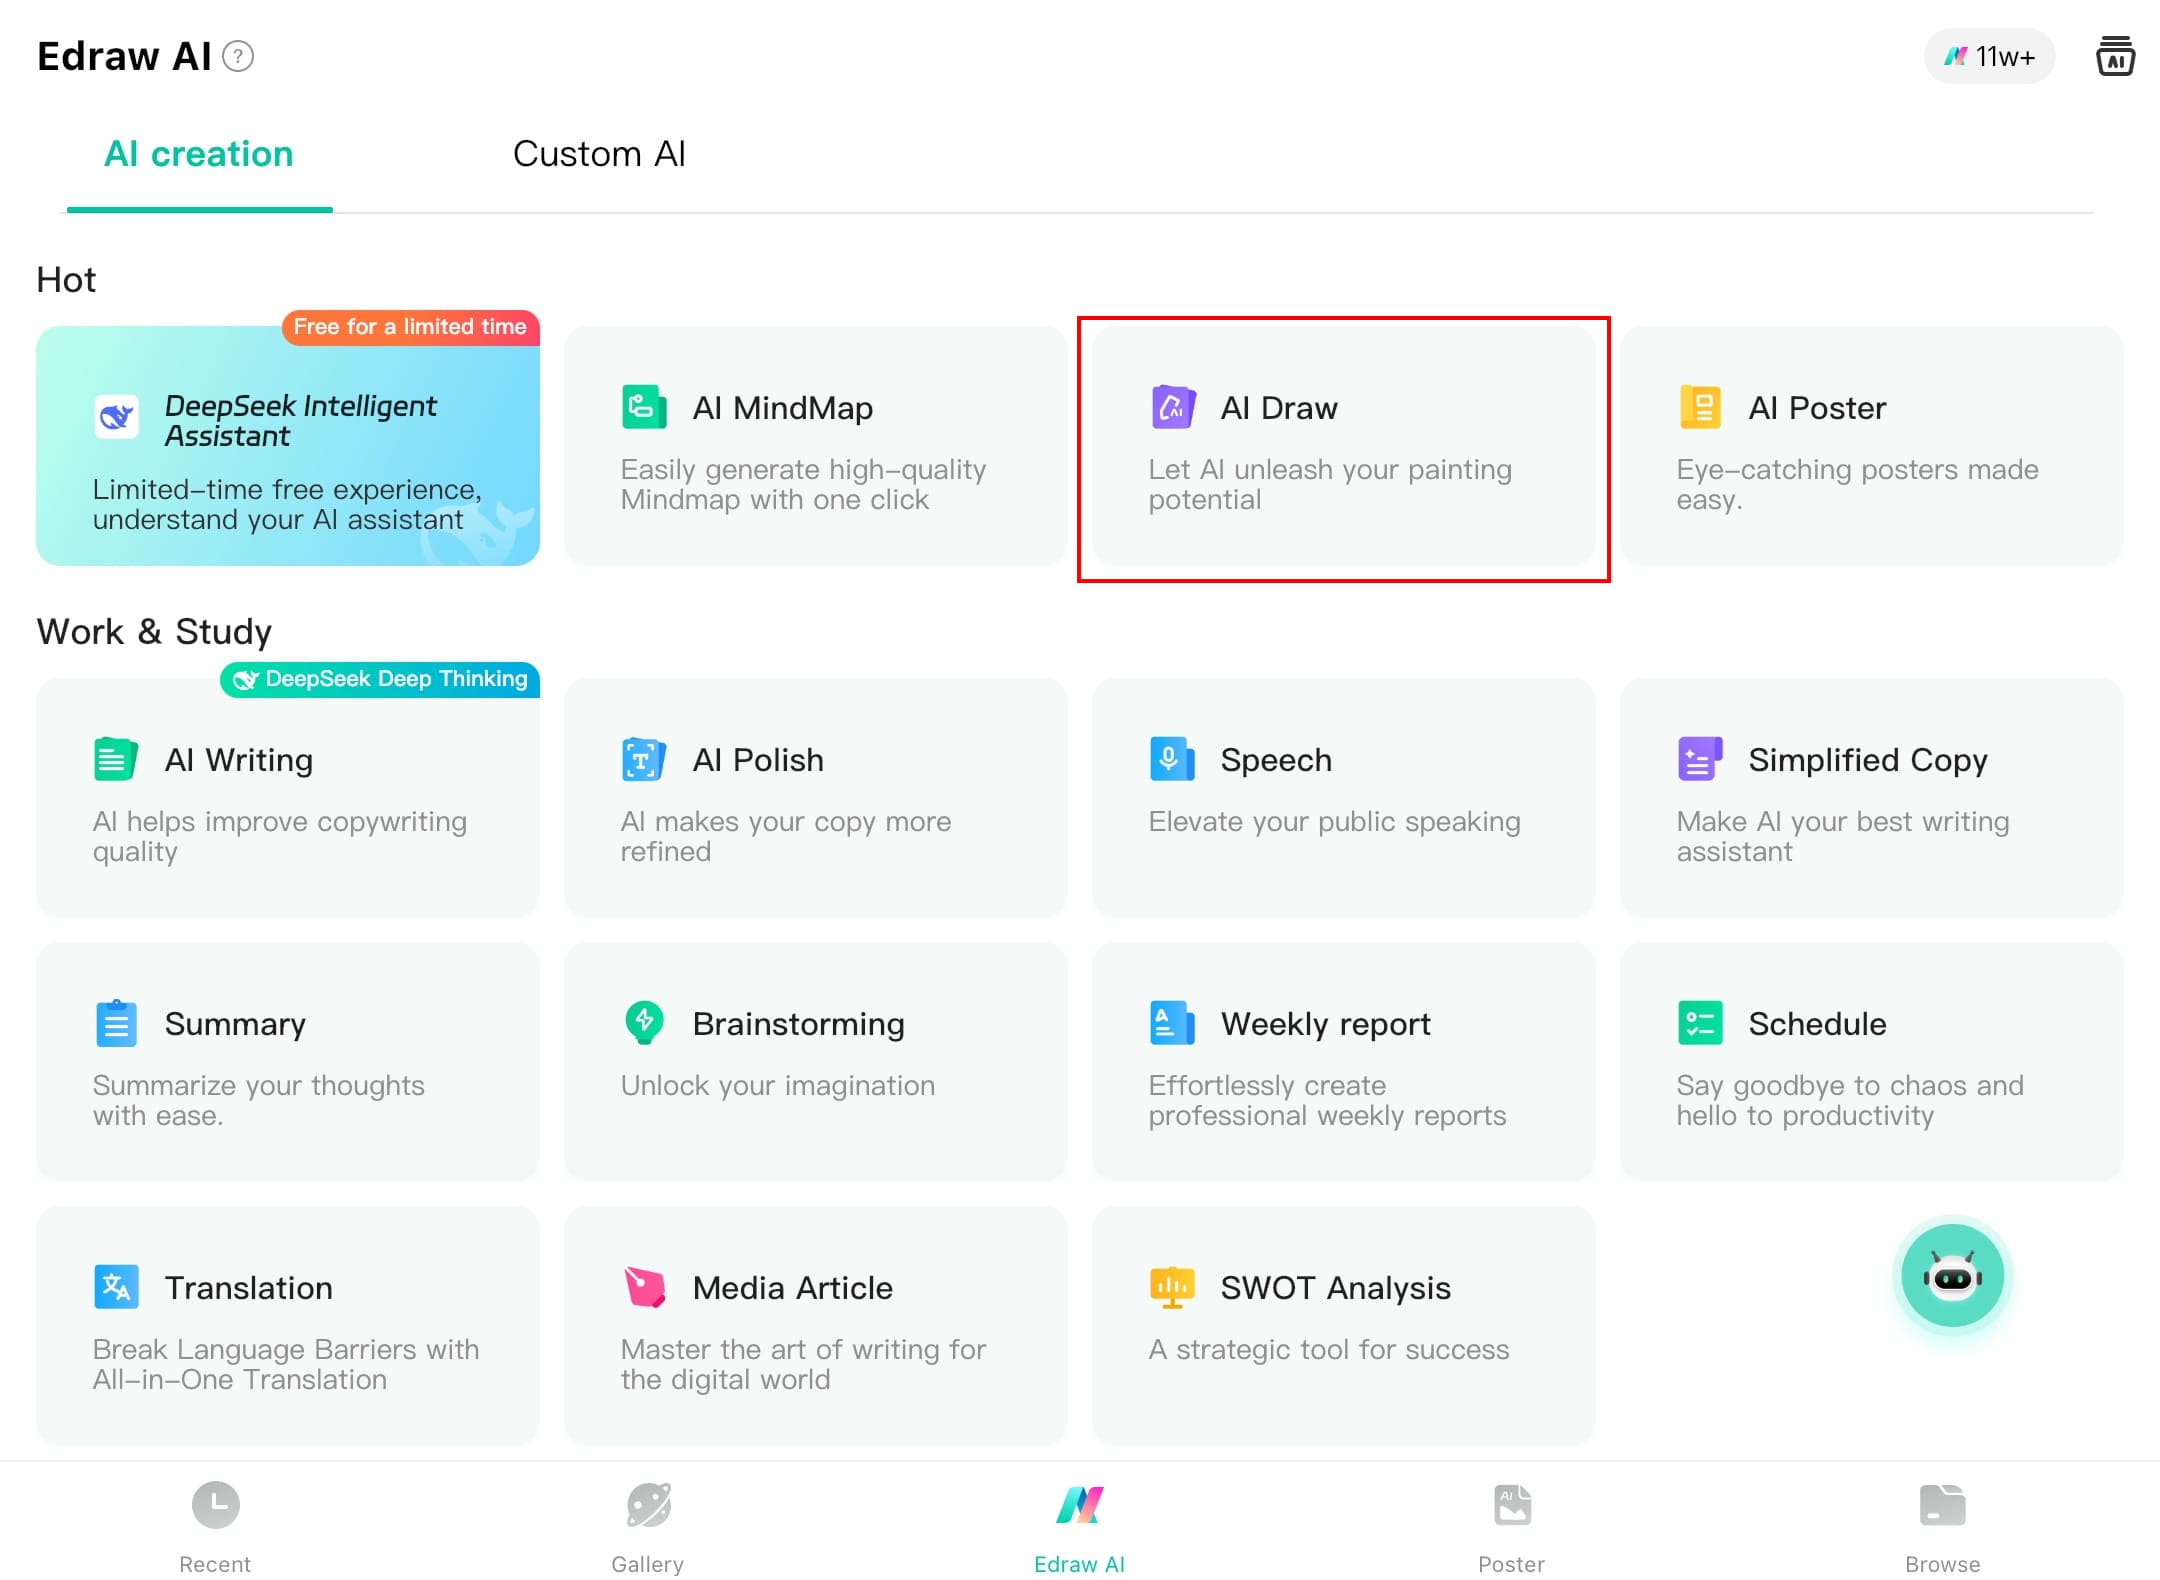Open the Translation card
The height and width of the screenshot is (1580, 2160).
288,1326
